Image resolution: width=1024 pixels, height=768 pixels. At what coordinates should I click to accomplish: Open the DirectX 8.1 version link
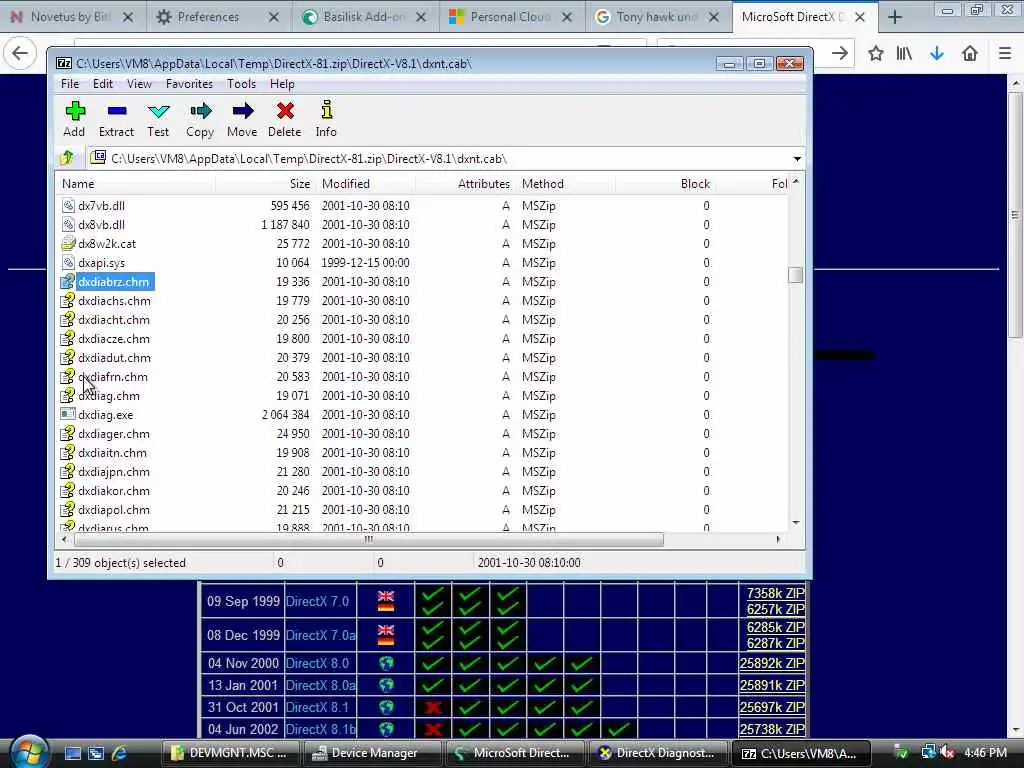click(x=317, y=707)
